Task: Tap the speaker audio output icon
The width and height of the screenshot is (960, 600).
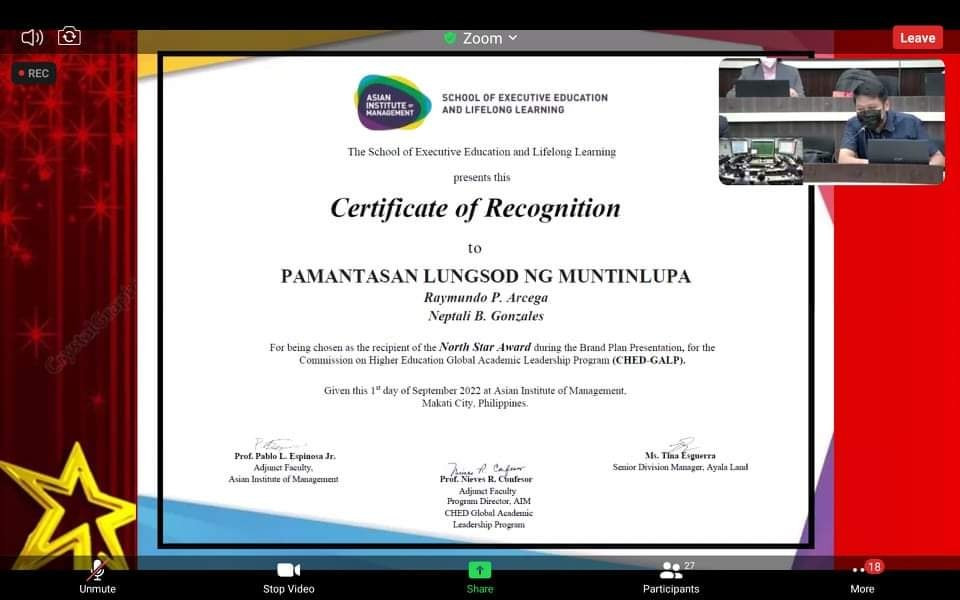Action: (32, 38)
